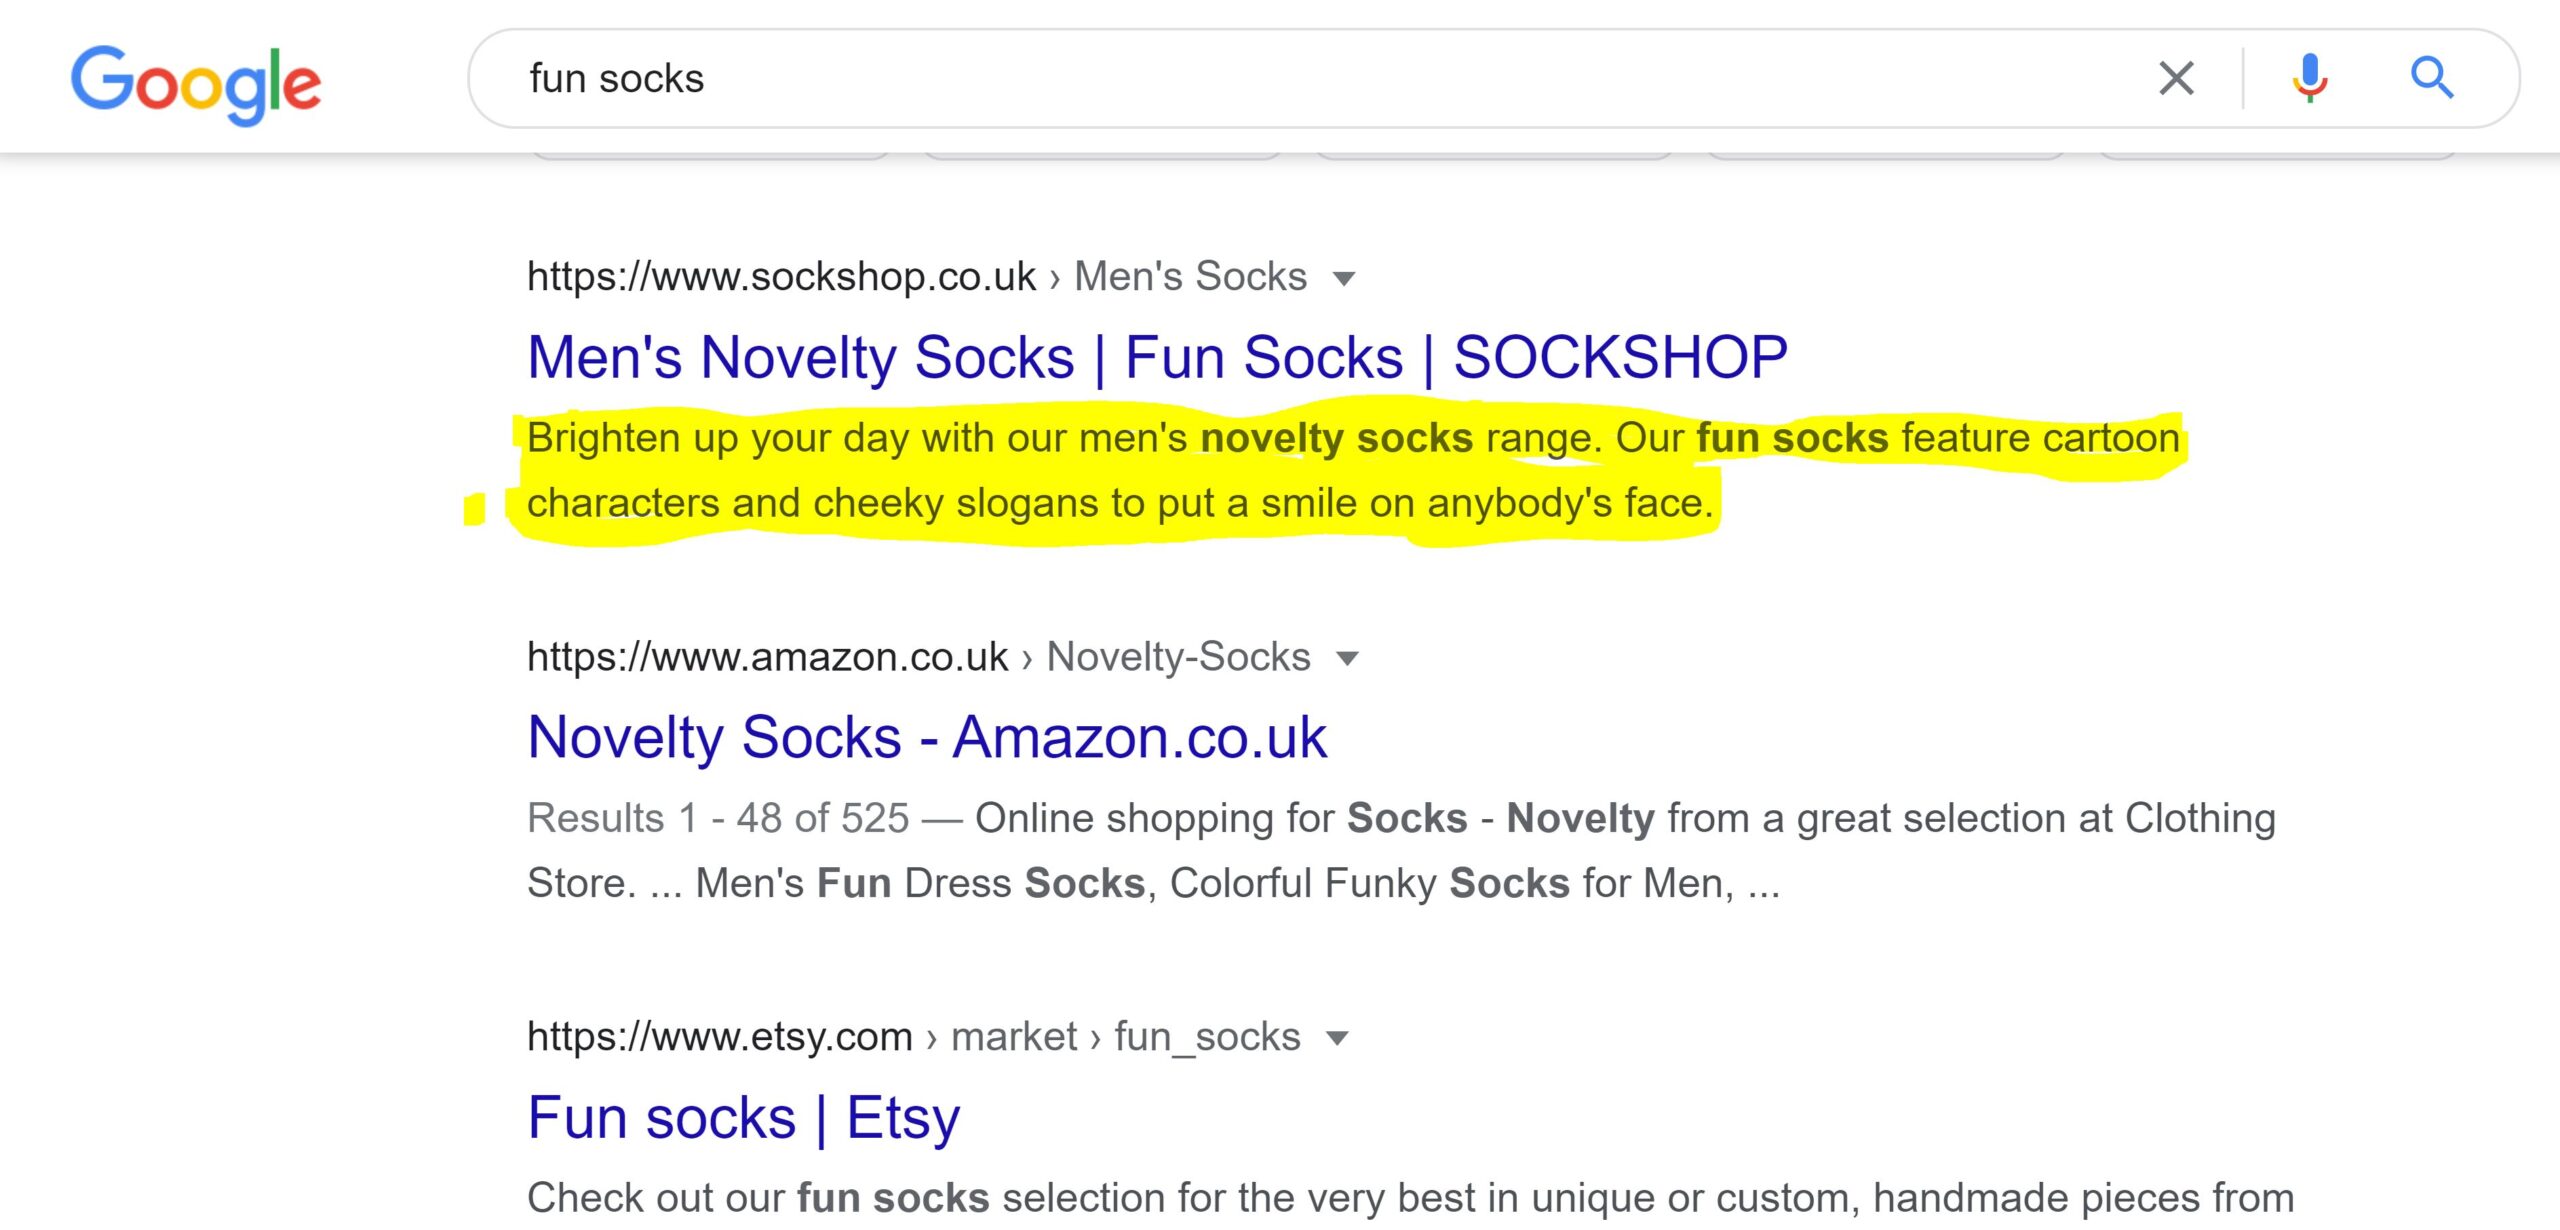
Task: Click the Etsy description text snippet
Action: click(x=1410, y=1198)
